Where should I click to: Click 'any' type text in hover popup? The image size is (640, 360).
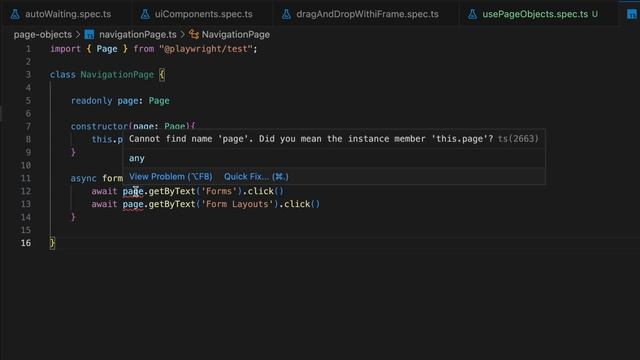(x=137, y=158)
